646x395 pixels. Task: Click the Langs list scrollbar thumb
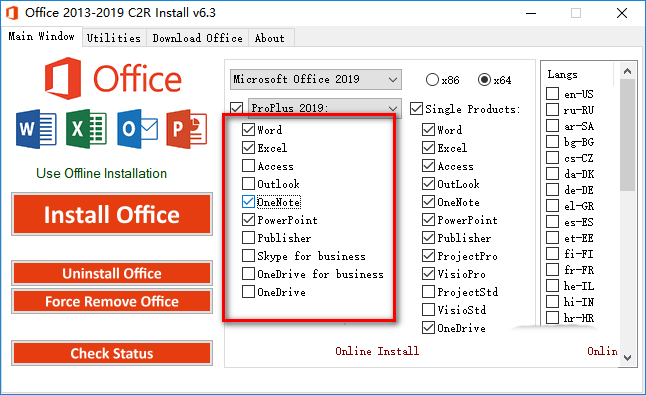tap(627, 135)
